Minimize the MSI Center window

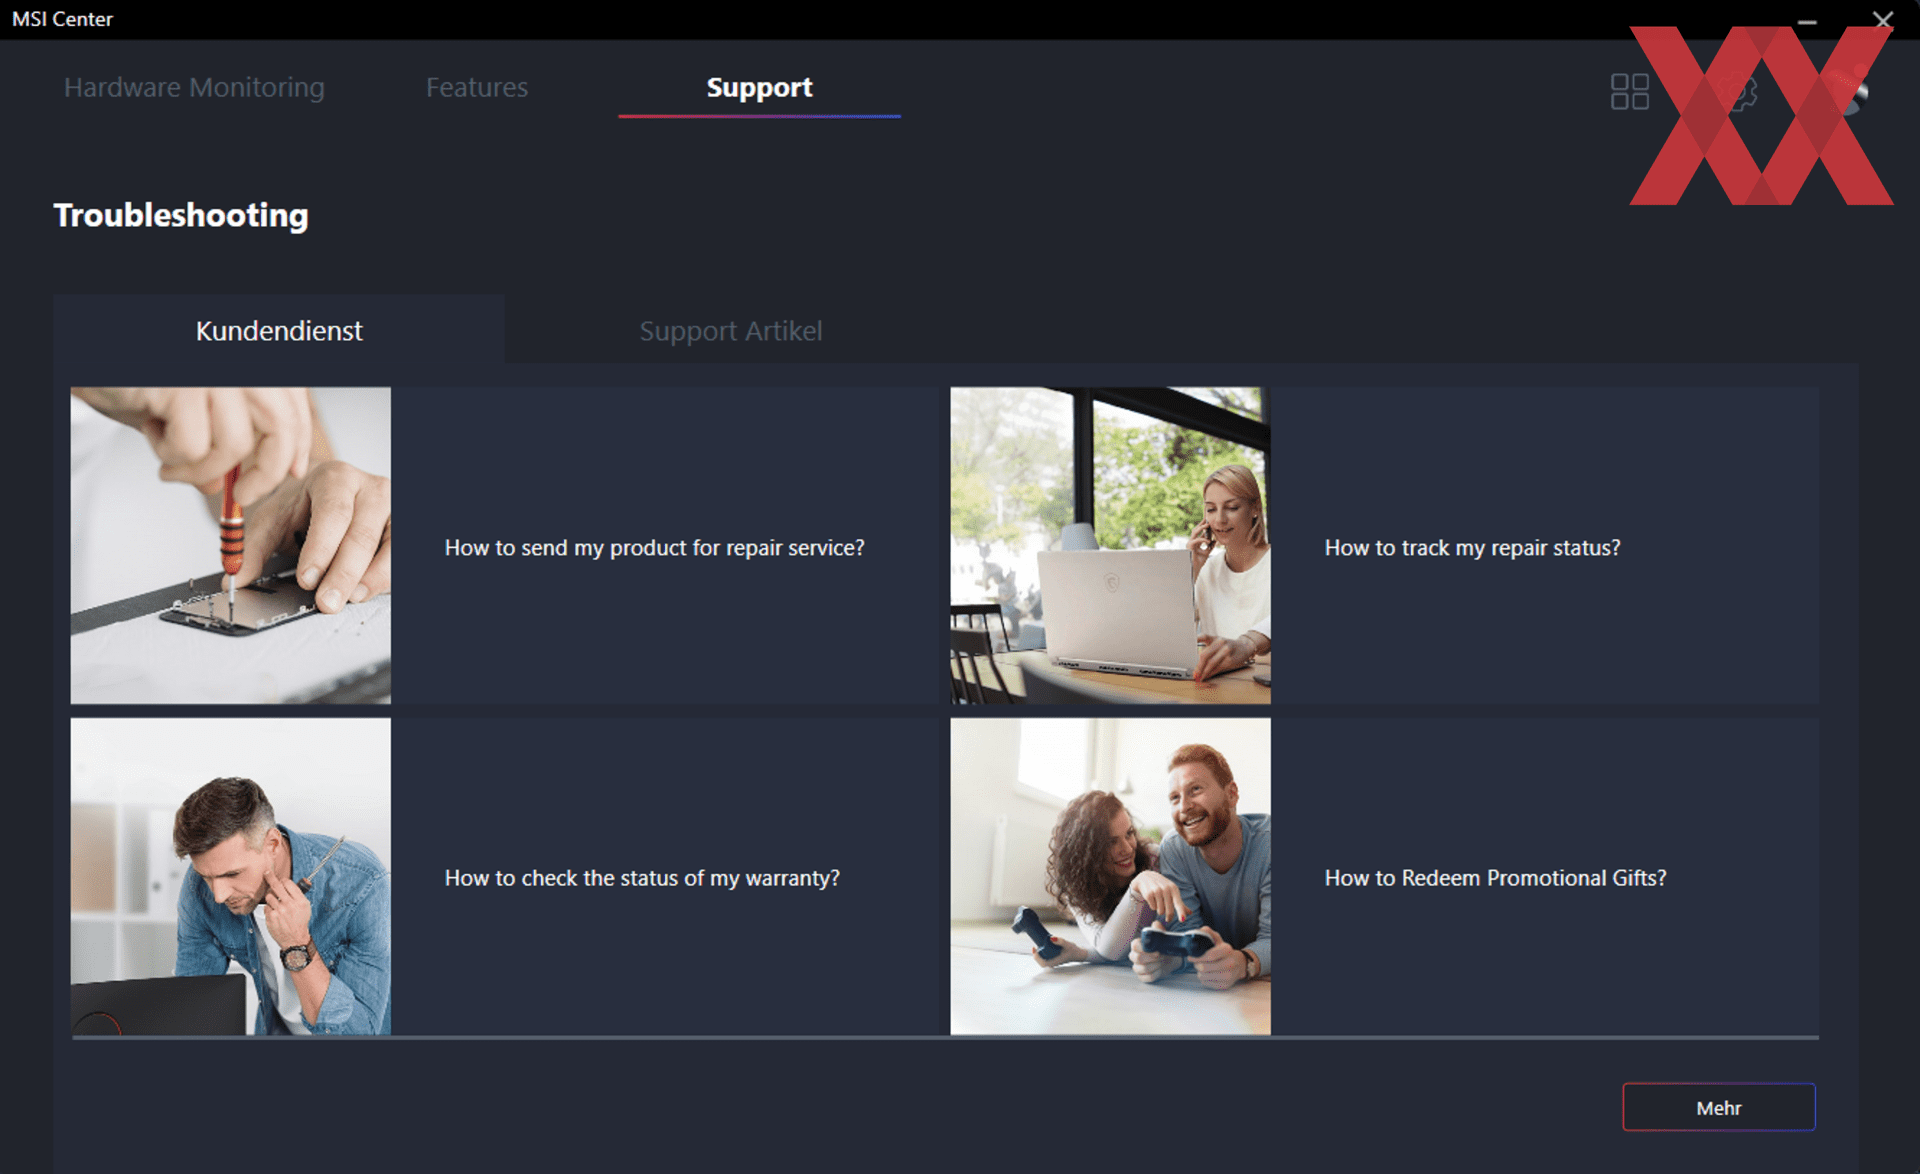point(1806,20)
